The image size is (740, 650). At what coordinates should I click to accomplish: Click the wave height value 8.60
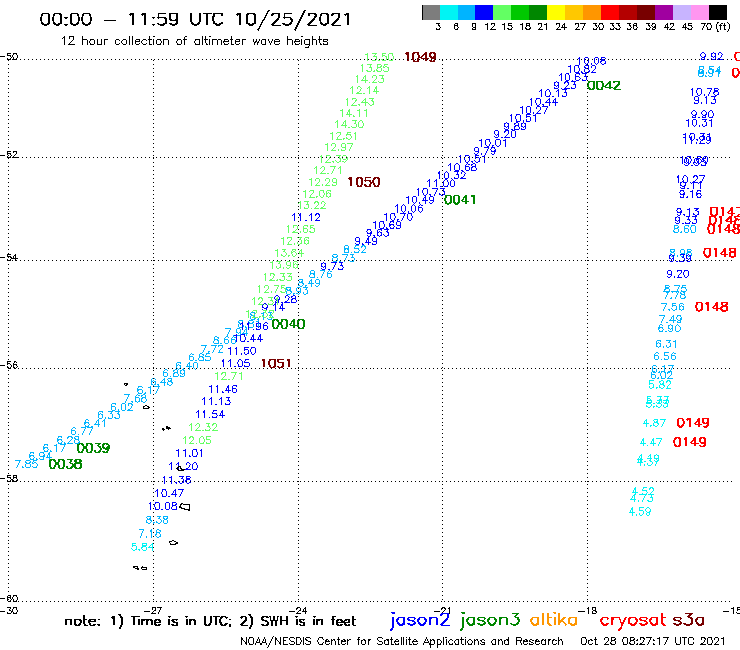pos(684,229)
